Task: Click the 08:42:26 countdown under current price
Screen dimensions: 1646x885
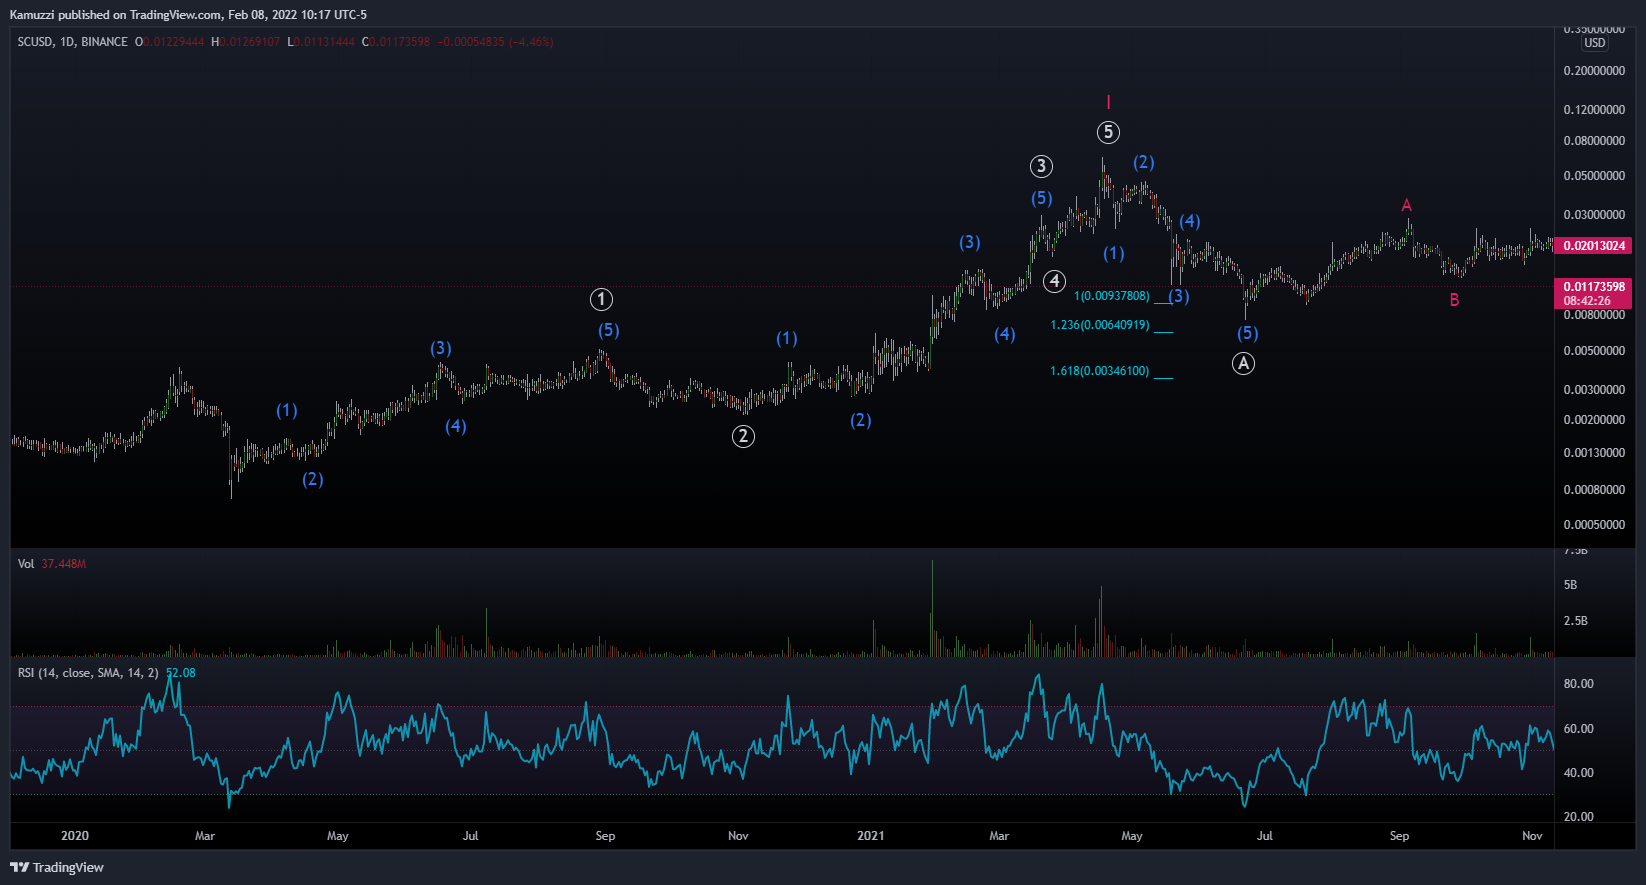Action: point(1587,301)
